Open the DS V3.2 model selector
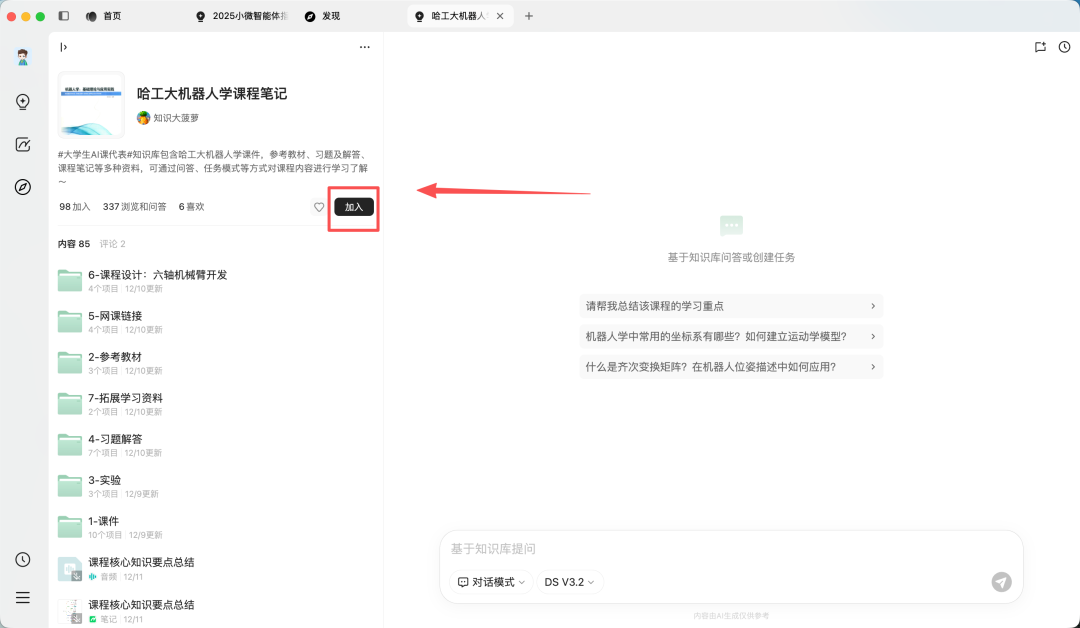The height and width of the screenshot is (628, 1080). (568, 581)
